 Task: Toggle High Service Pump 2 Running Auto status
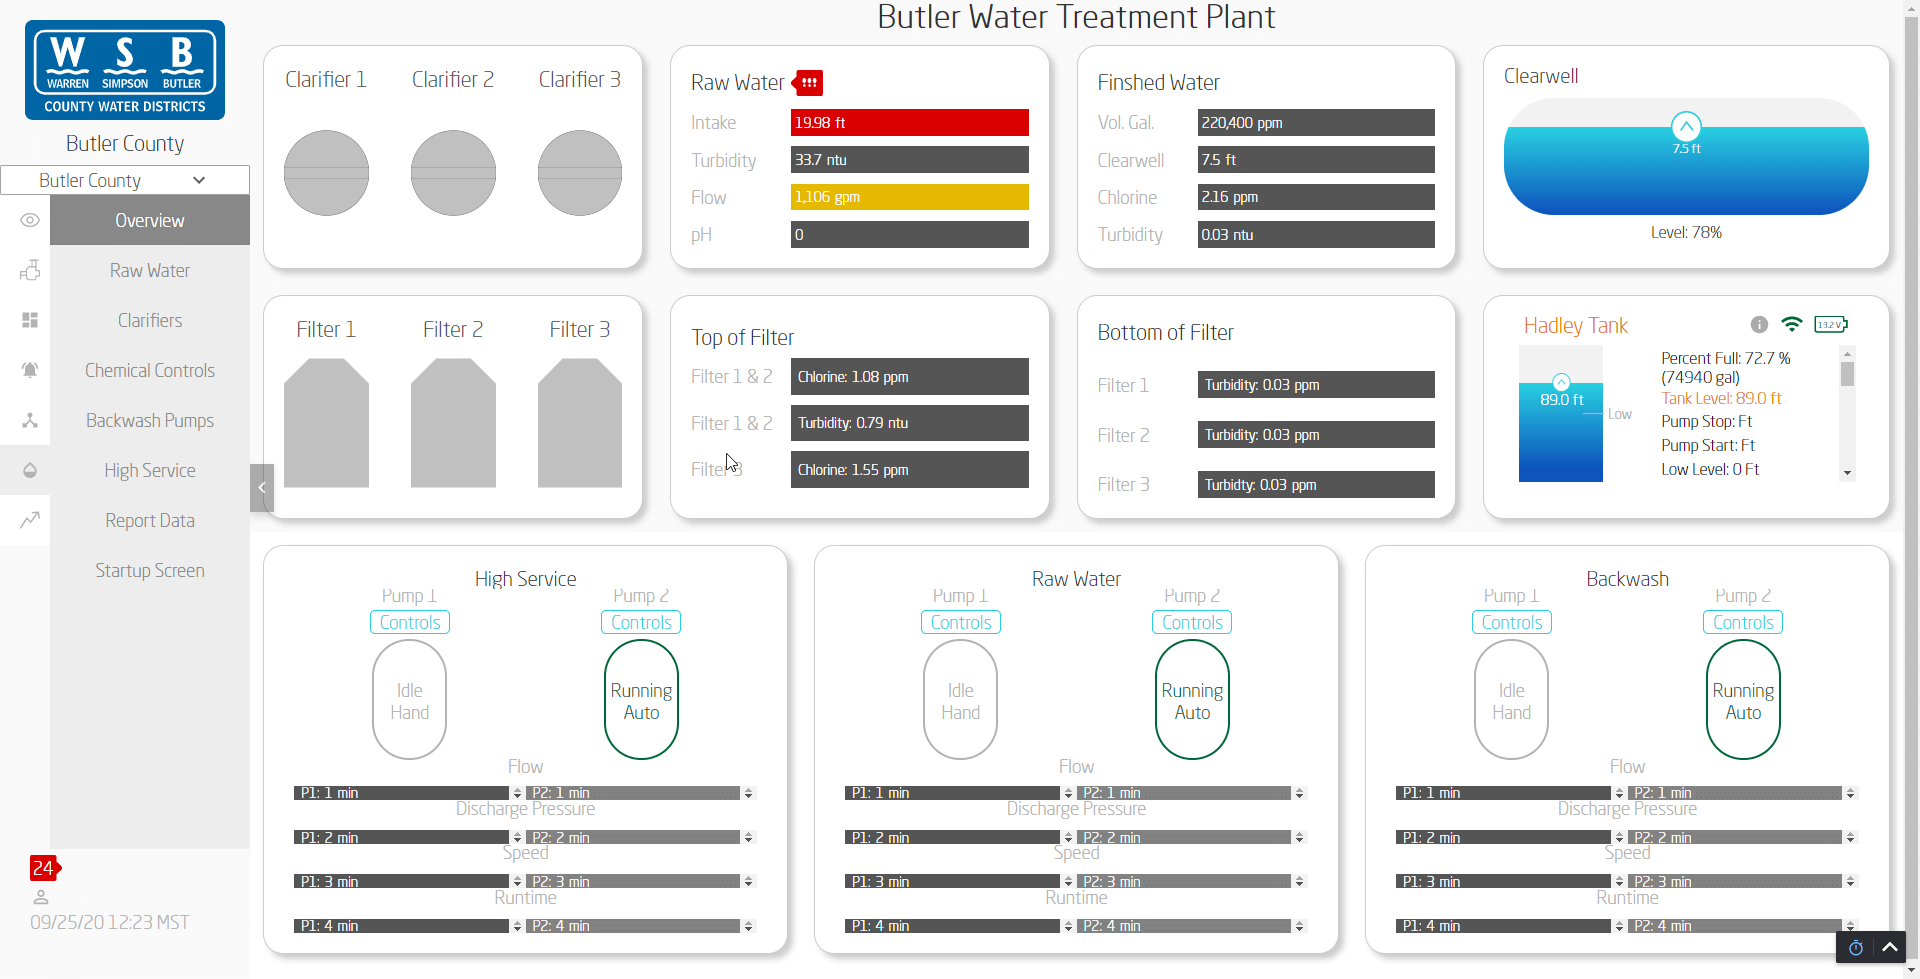641,700
